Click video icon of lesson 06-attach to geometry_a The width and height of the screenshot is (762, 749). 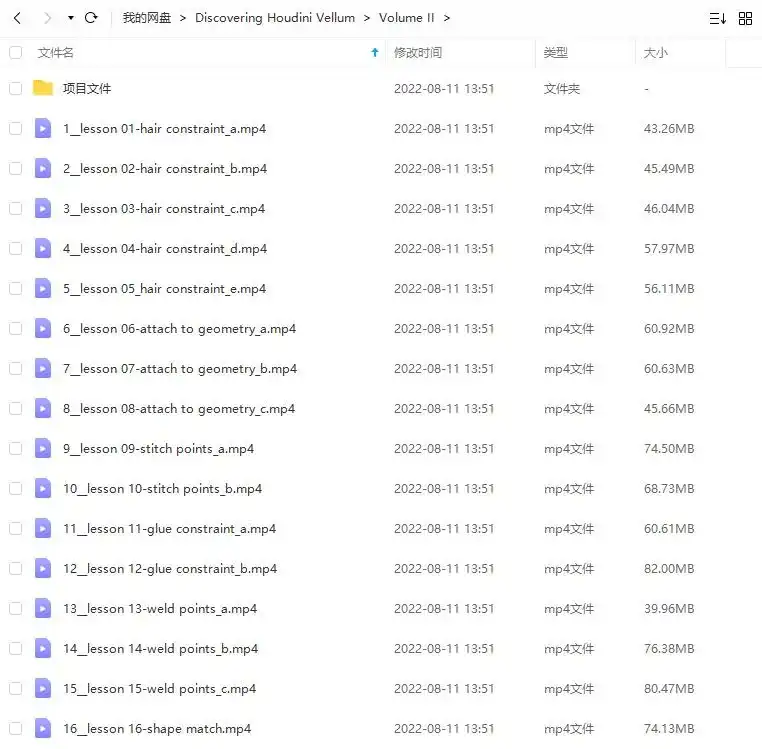43,329
